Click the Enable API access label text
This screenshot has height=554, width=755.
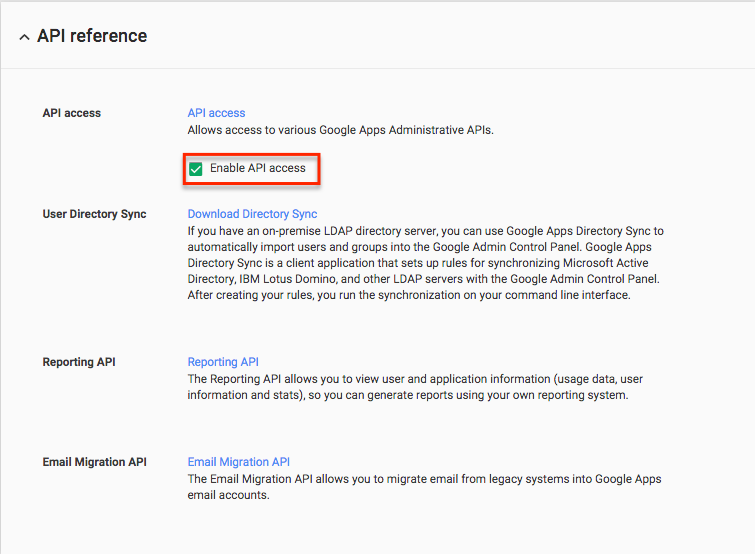tap(258, 168)
